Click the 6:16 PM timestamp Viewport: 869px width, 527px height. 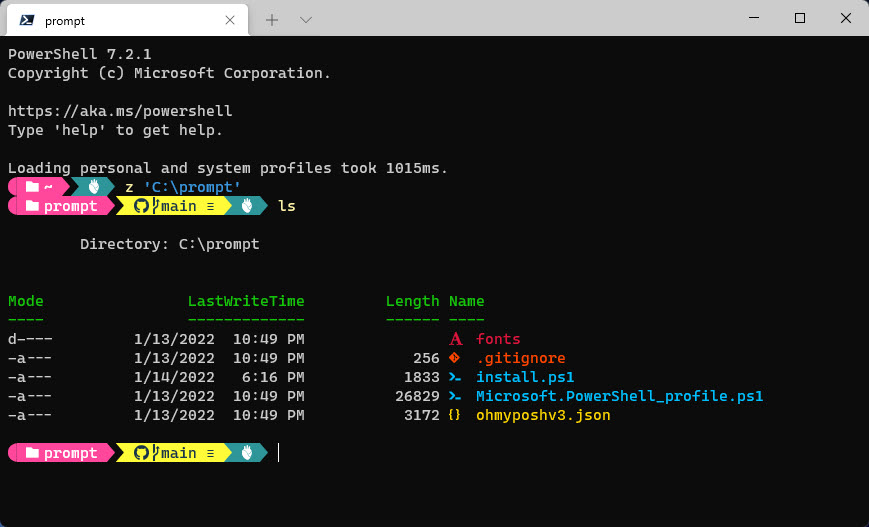pyautogui.click(x=273, y=377)
